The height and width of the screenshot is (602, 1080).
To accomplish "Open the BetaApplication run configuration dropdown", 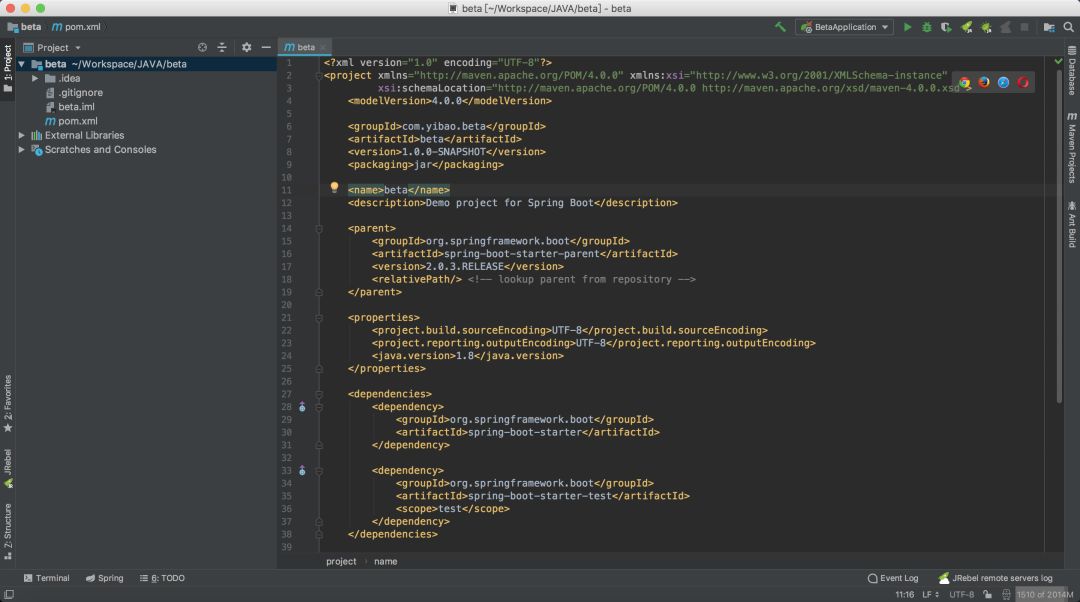I will [845, 27].
